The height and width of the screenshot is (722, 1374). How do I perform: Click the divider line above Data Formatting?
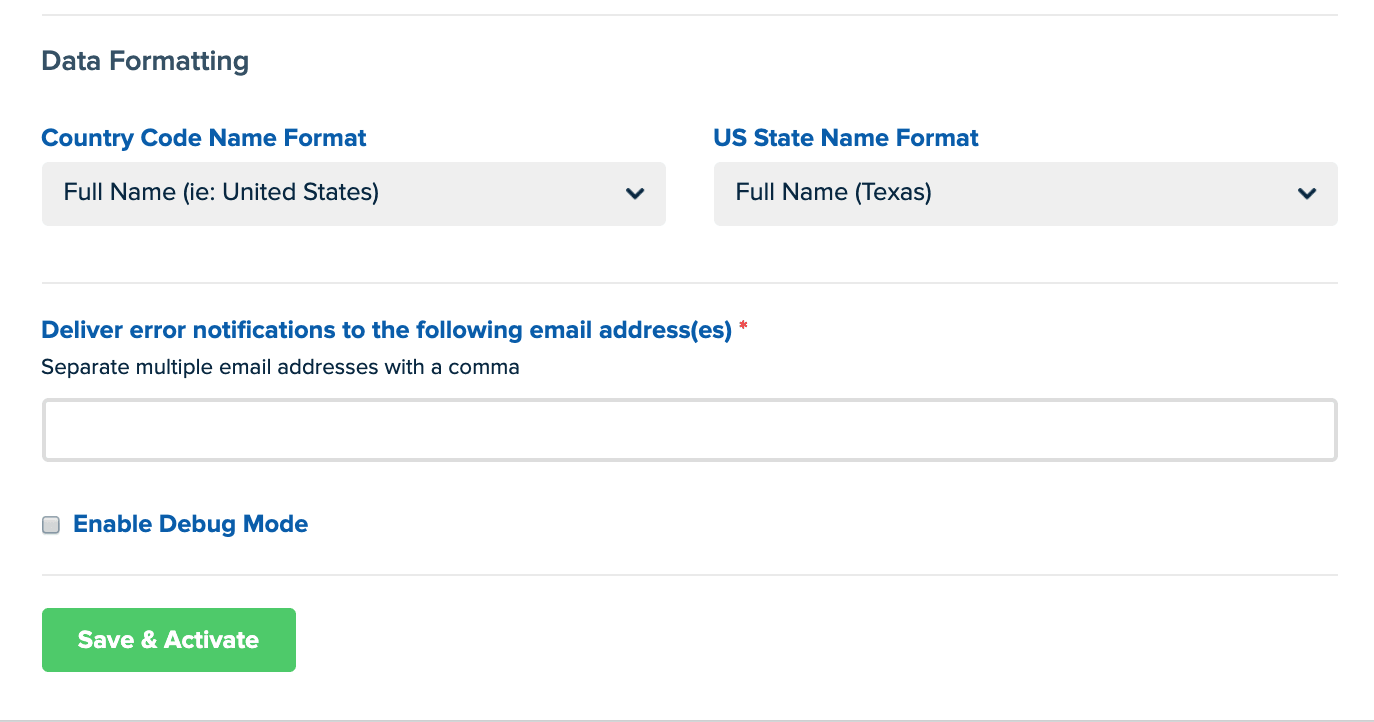pos(689,15)
